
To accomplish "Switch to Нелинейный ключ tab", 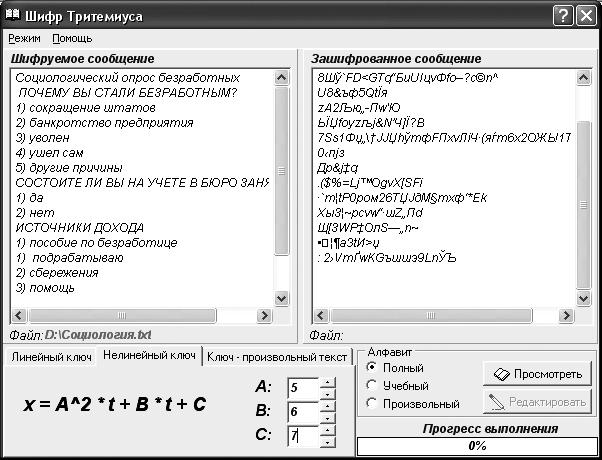I will click(x=149, y=355).
